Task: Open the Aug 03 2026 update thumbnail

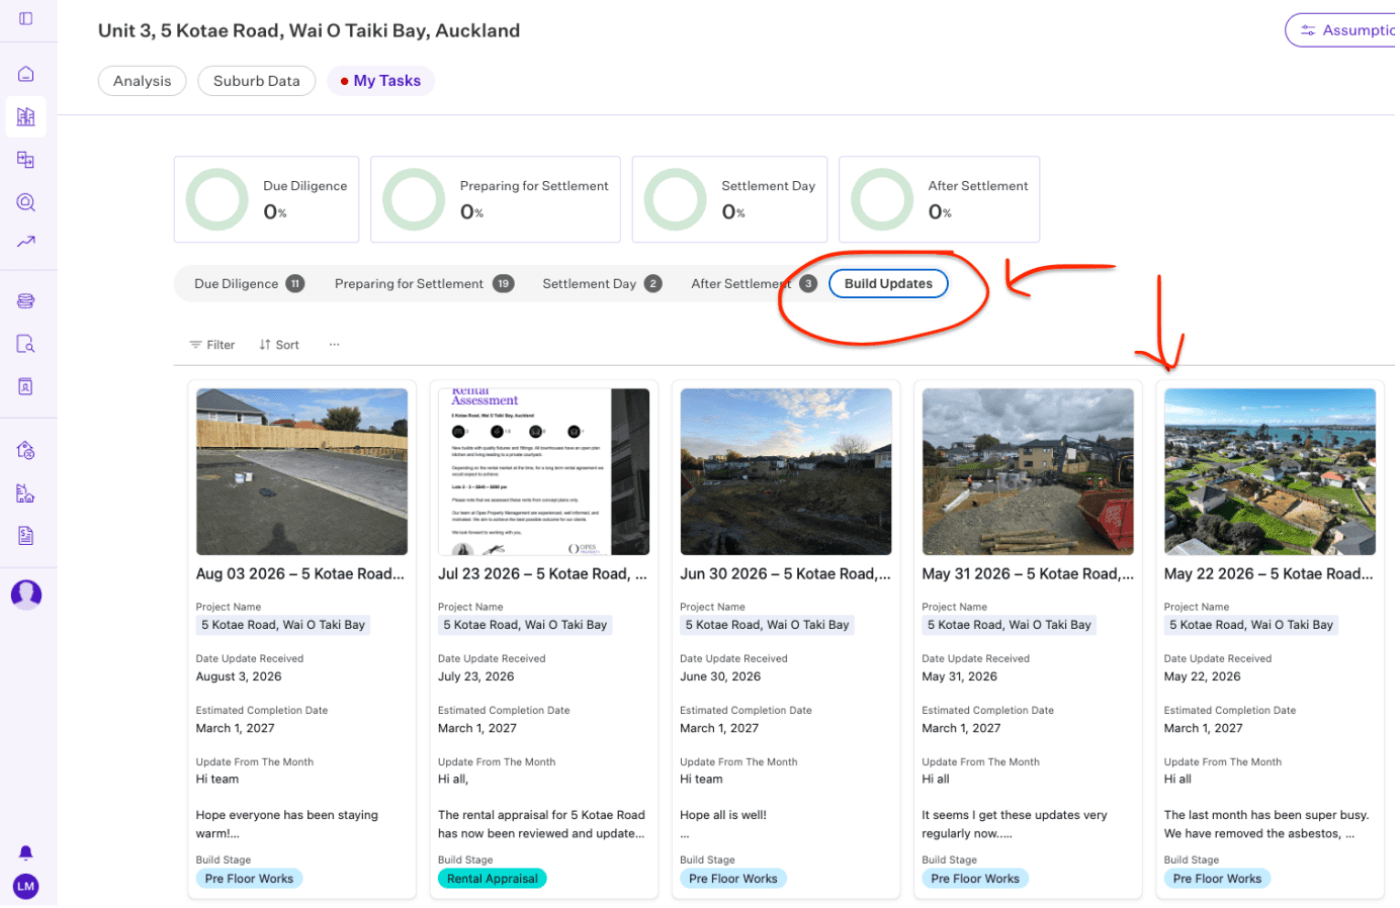Action: pyautogui.click(x=303, y=473)
